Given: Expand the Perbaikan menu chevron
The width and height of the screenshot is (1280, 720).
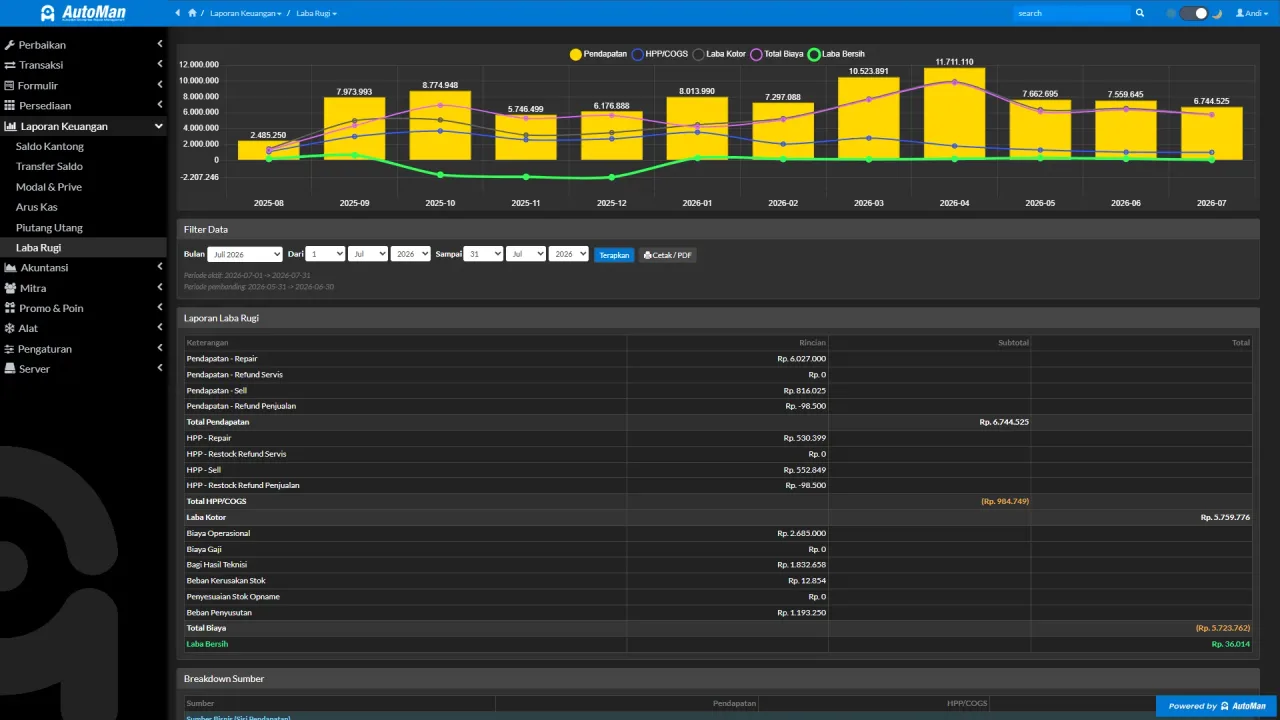Looking at the screenshot, I should click(160, 44).
